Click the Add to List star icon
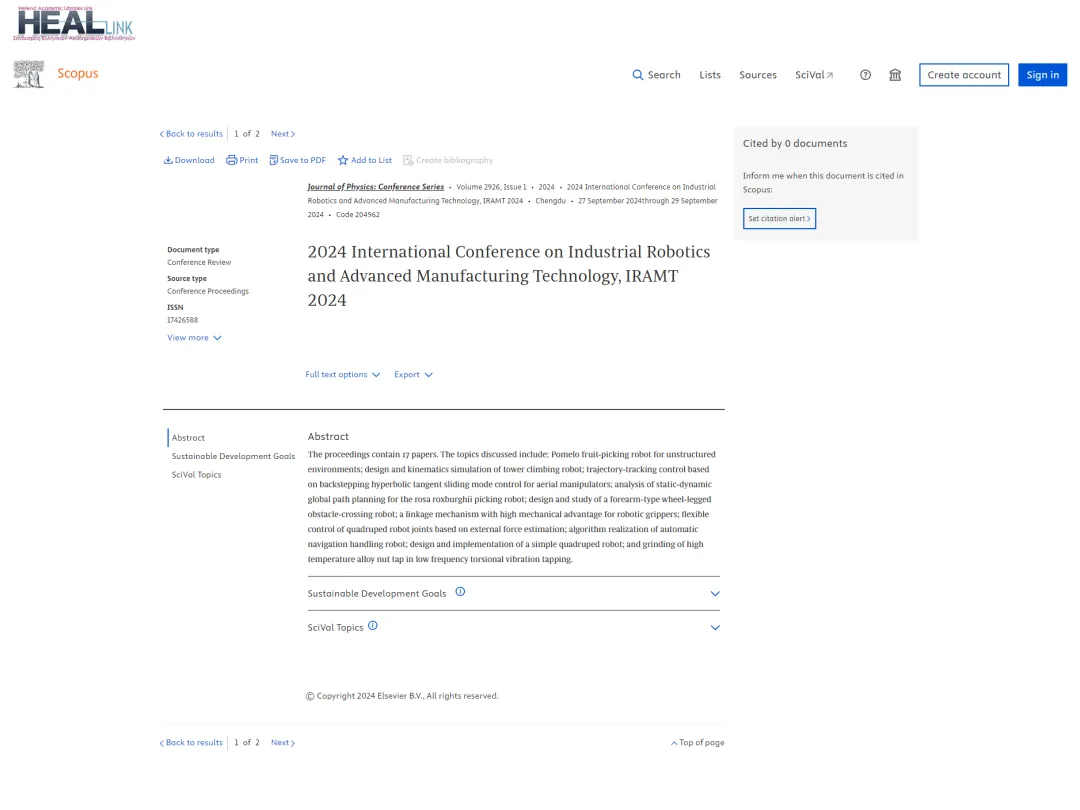Screen dimensions: 1080x810 (343, 160)
